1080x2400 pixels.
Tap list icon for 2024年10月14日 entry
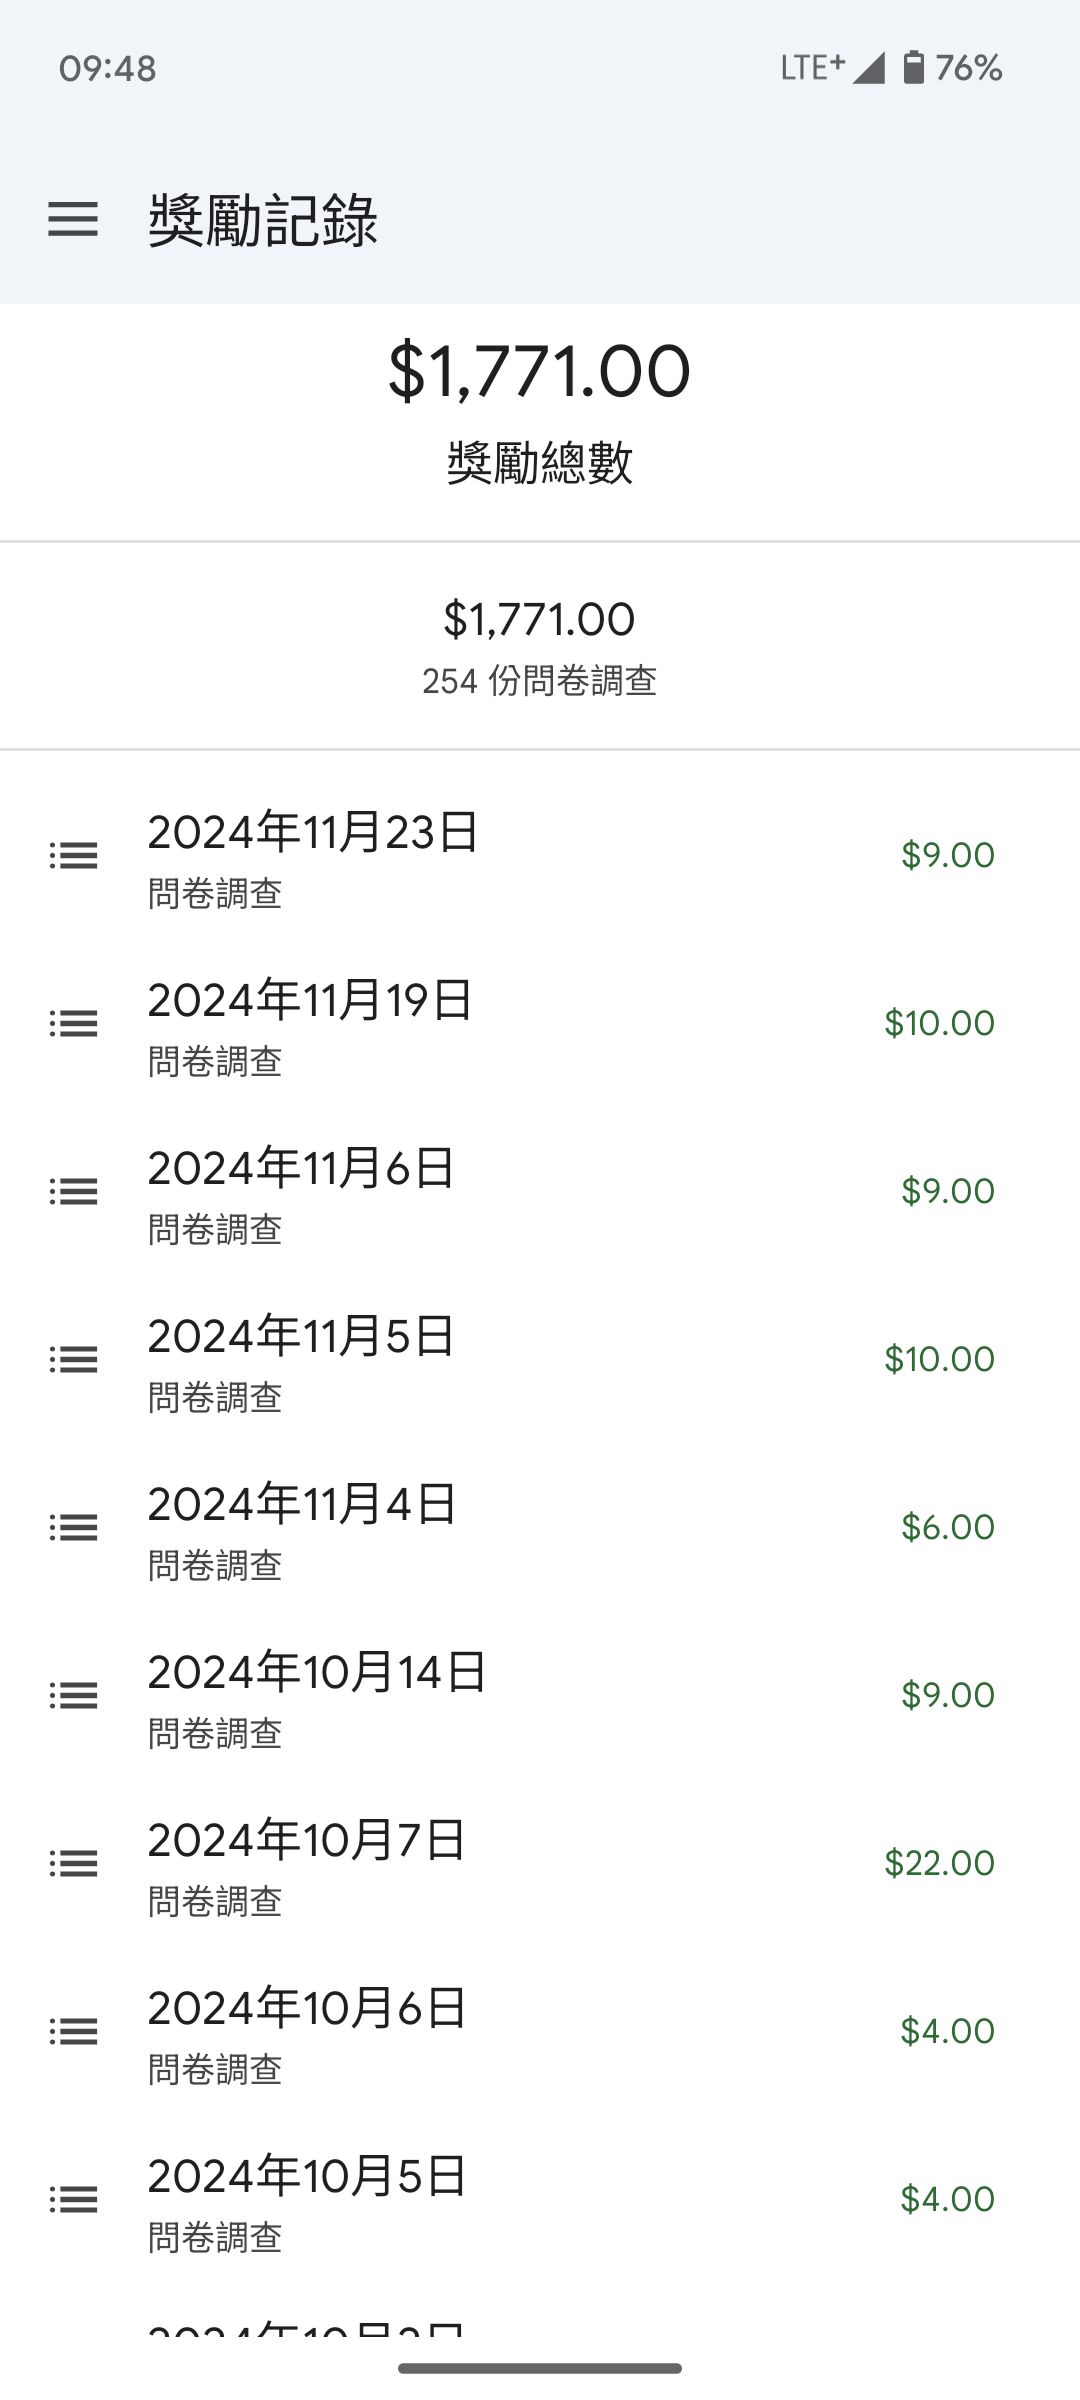(73, 1696)
